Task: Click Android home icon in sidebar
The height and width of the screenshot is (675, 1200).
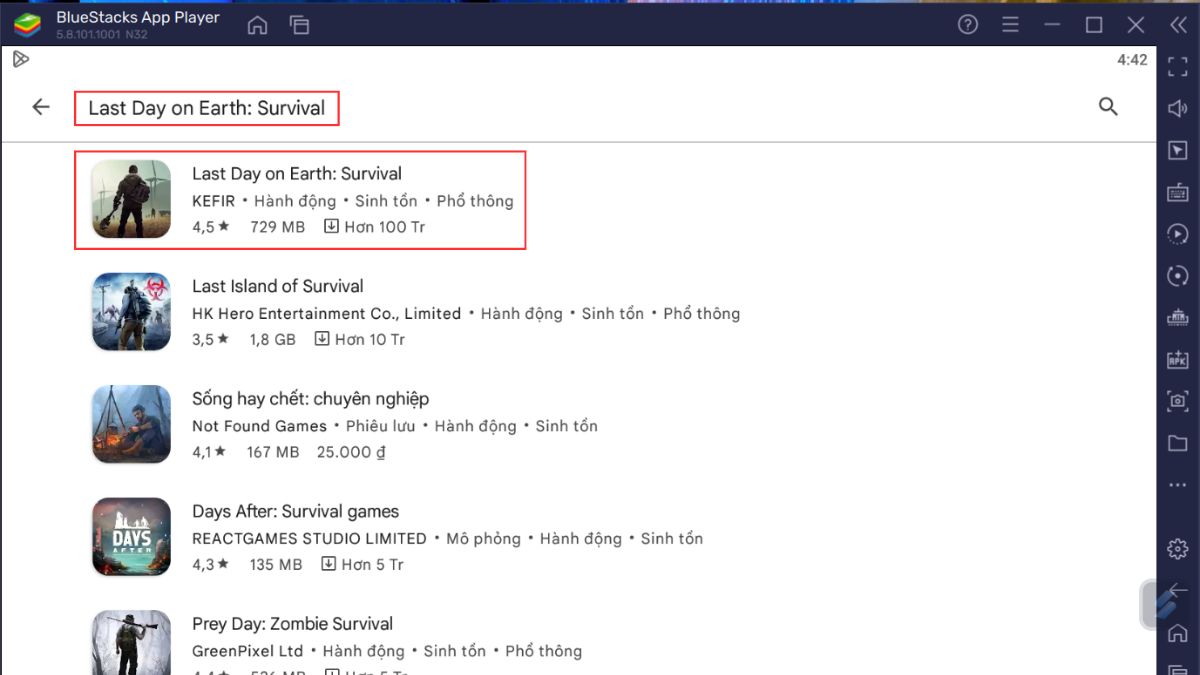Action: [x=1178, y=632]
